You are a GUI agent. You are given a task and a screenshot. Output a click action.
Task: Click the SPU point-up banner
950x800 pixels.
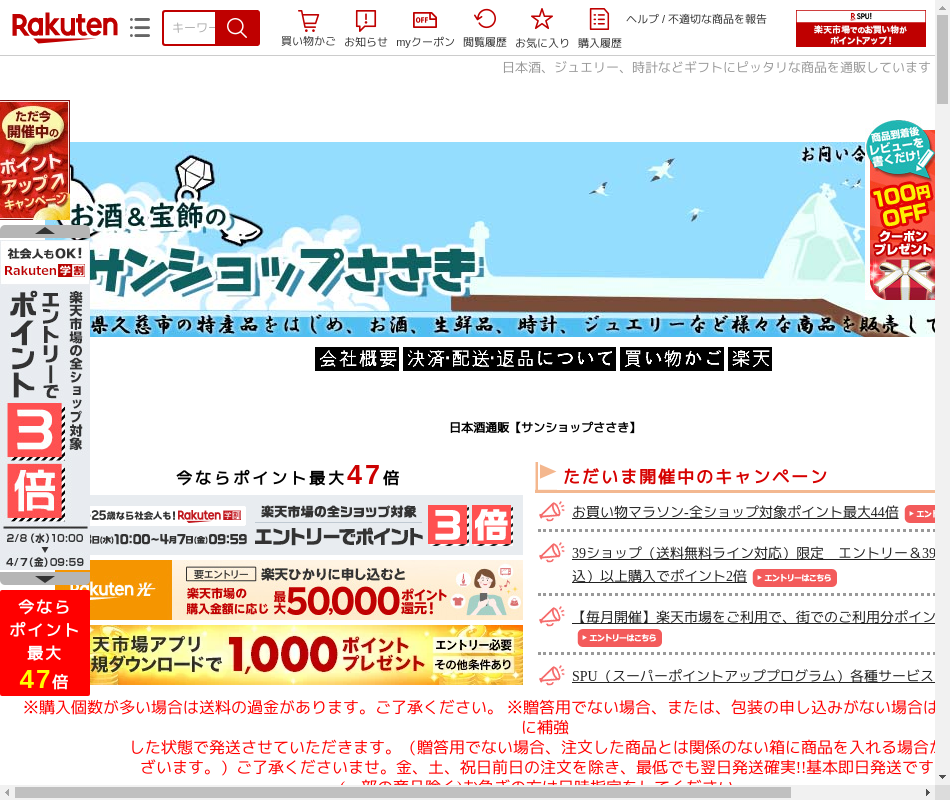pos(860,28)
